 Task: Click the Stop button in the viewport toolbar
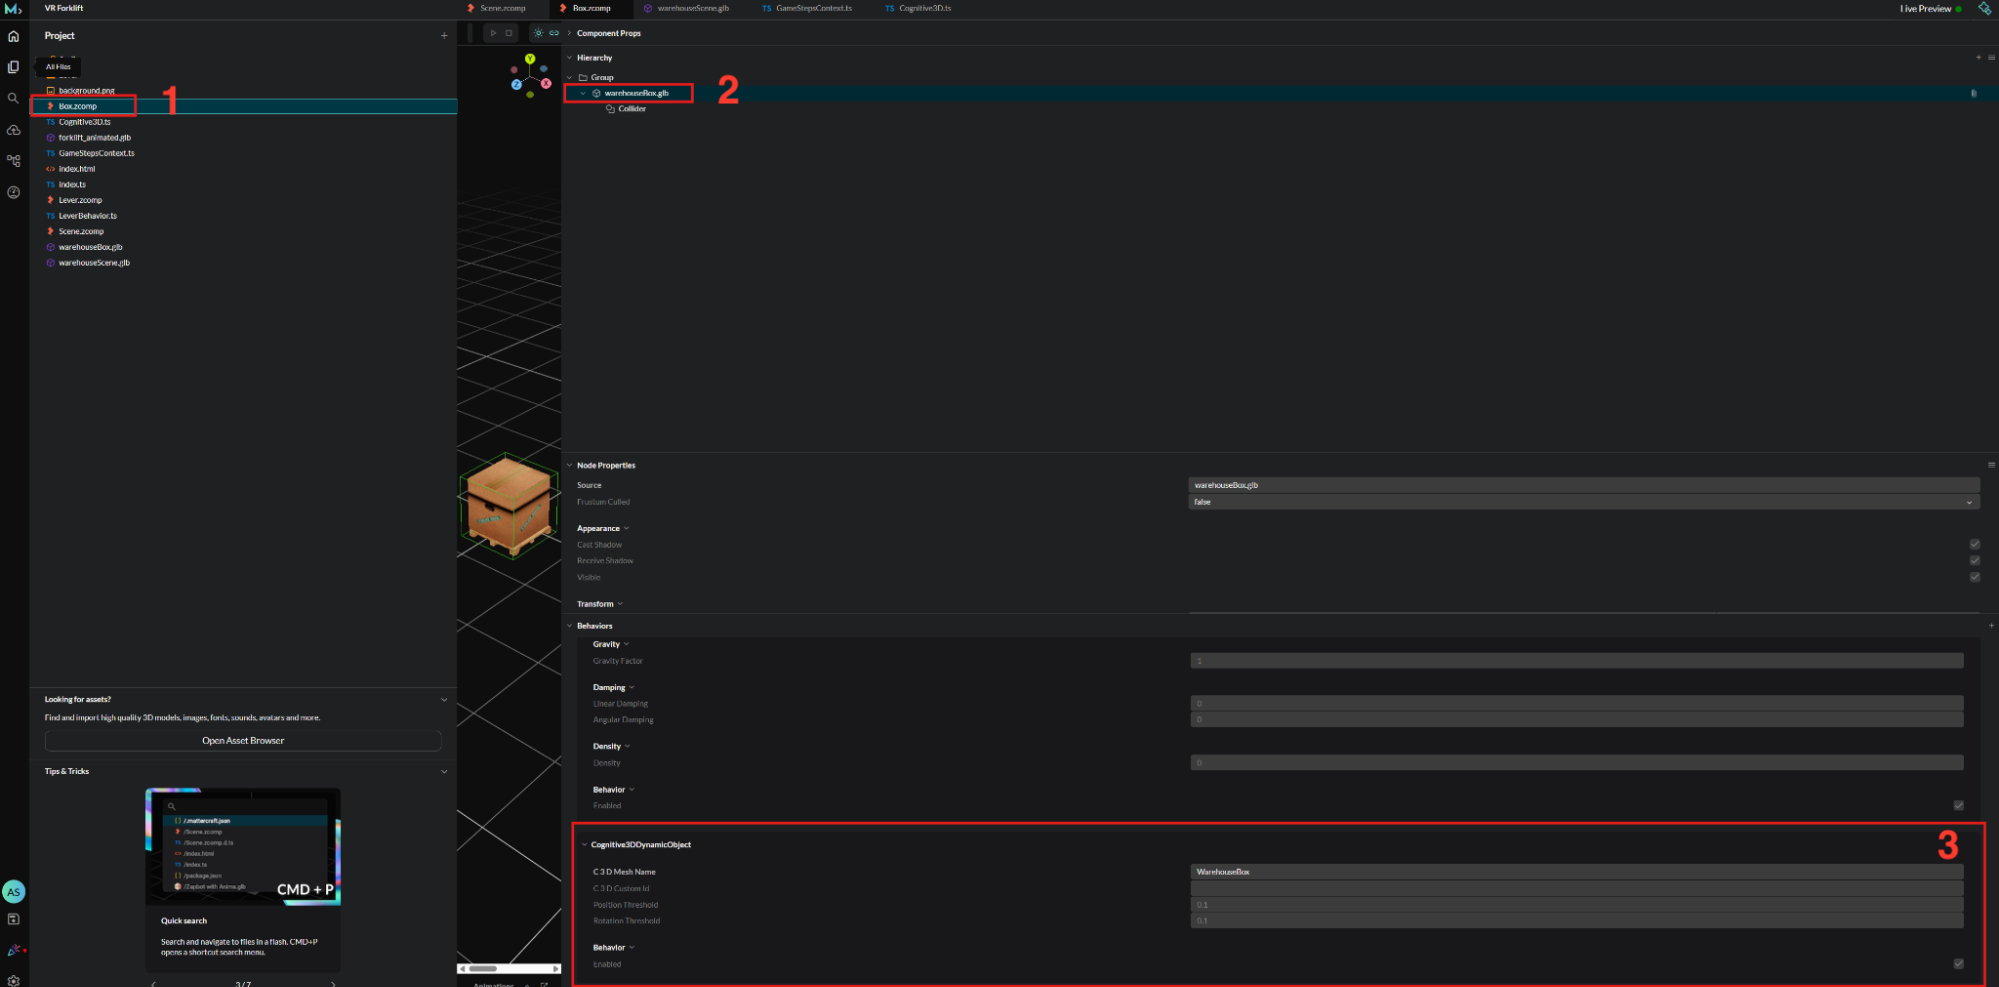(x=511, y=33)
